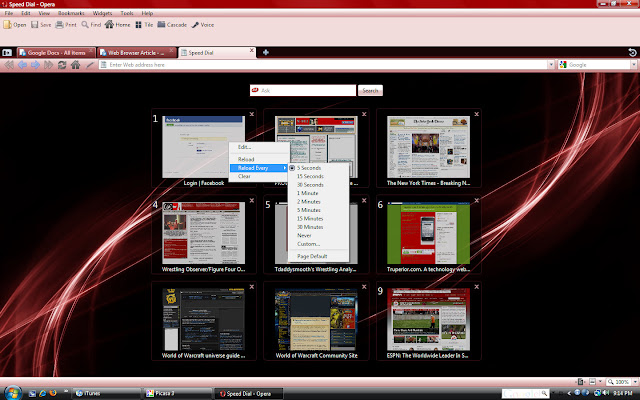
Task: Open the ESPN speed dial thumbnail
Action: coord(428,320)
